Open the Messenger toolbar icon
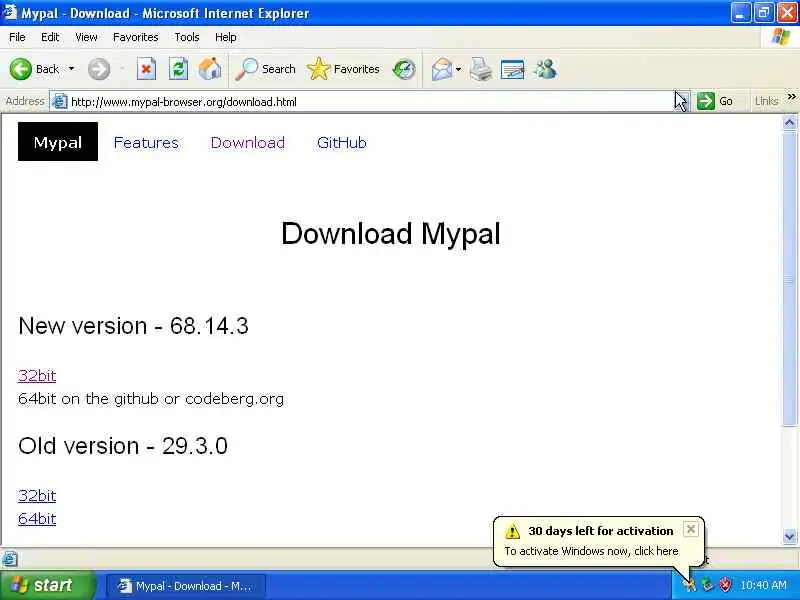This screenshot has height=600, width=800. click(x=545, y=69)
